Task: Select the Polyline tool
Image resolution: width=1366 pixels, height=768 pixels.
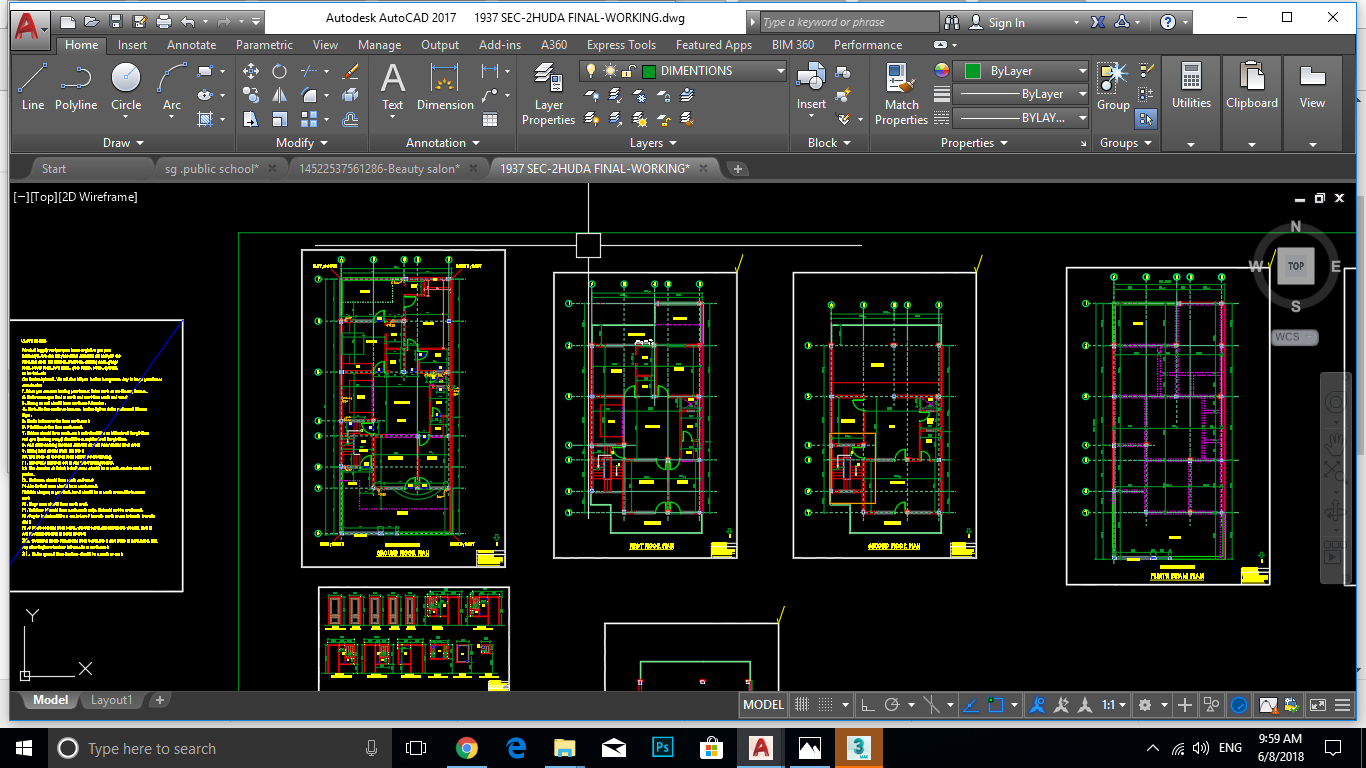Action: (x=76, y=86)
